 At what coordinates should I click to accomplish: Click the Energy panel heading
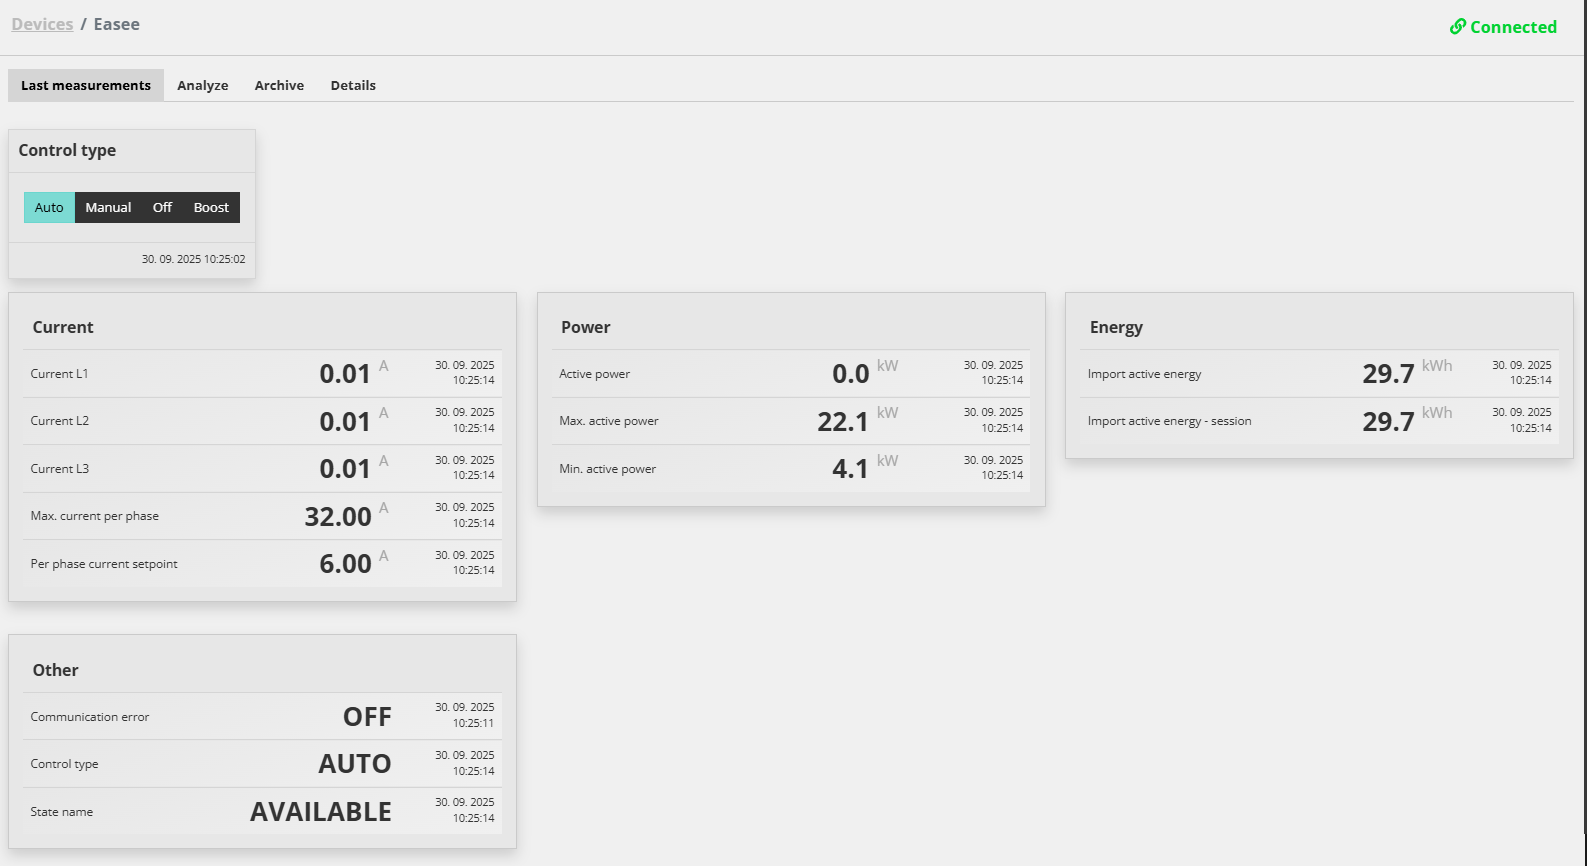[1116, 327]
